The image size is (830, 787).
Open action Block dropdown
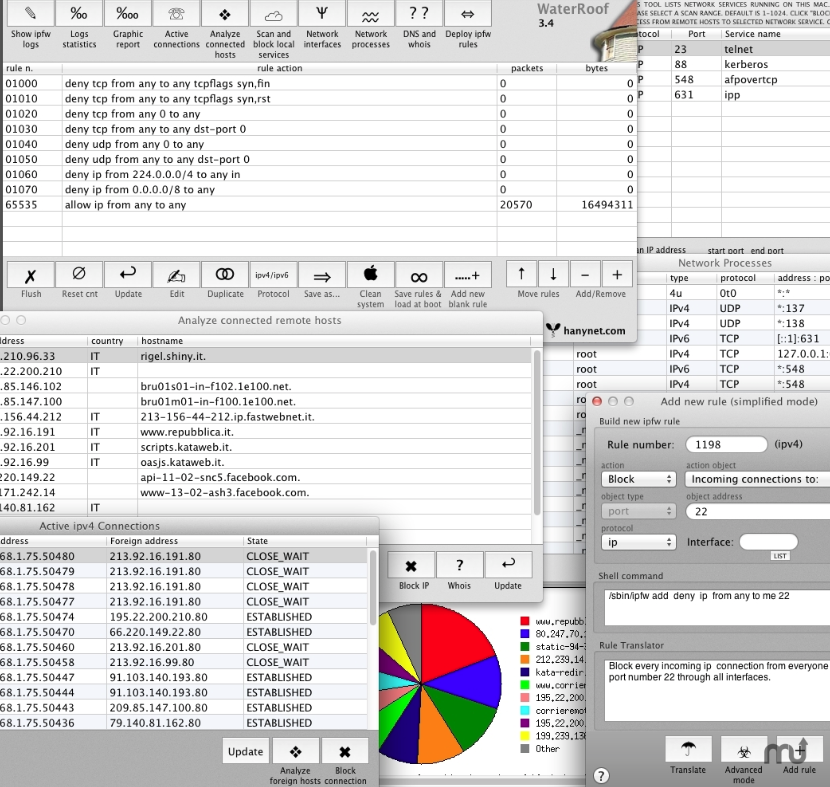(638, 479)
